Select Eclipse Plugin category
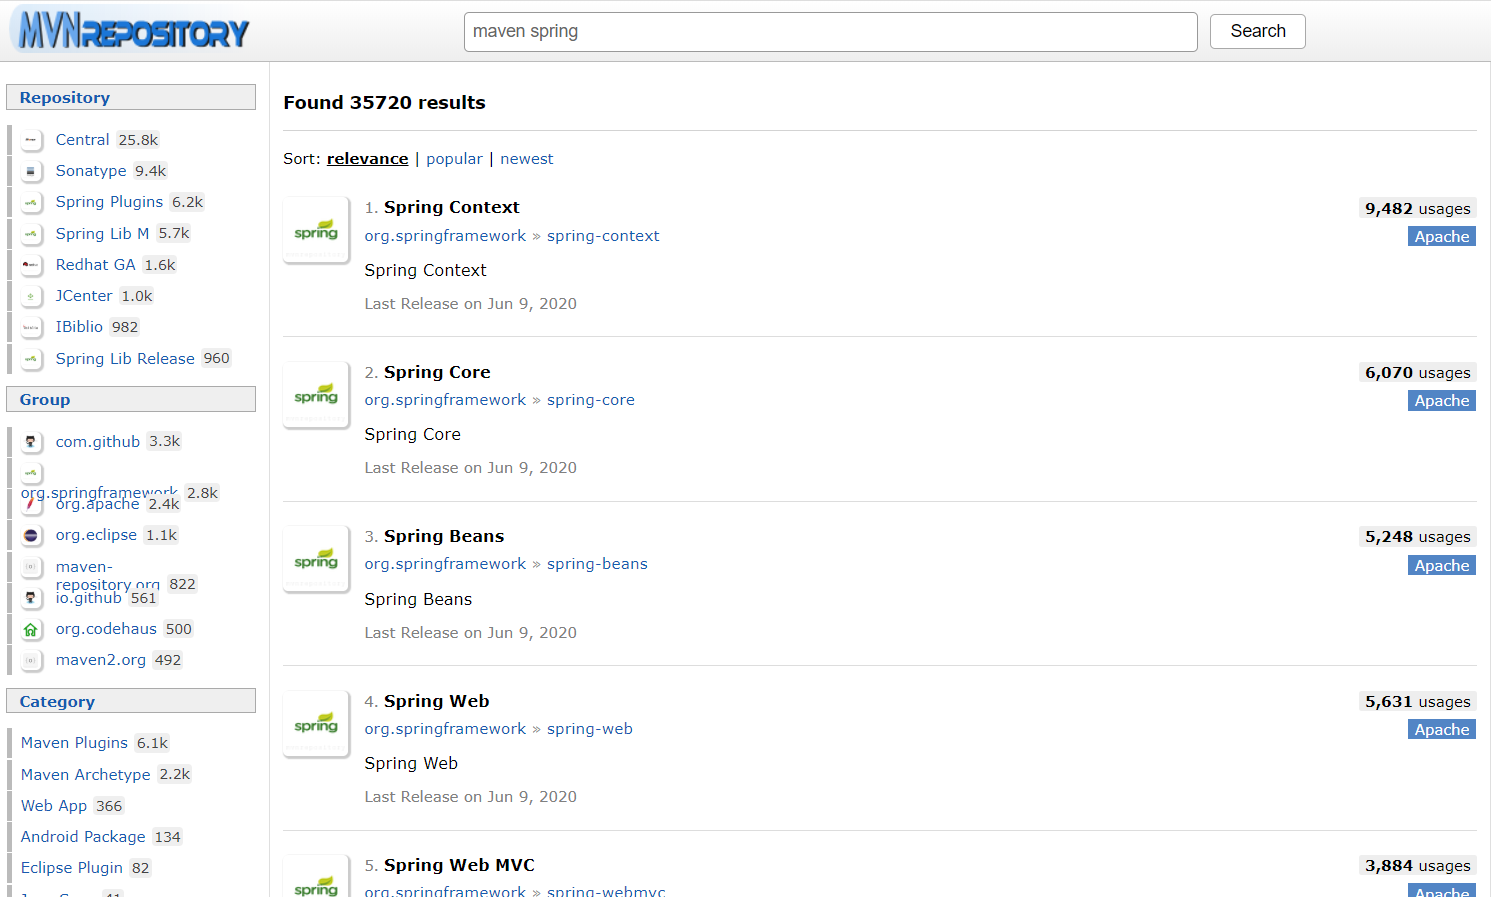Viewport: 1491px width, 897px height. 72,868
